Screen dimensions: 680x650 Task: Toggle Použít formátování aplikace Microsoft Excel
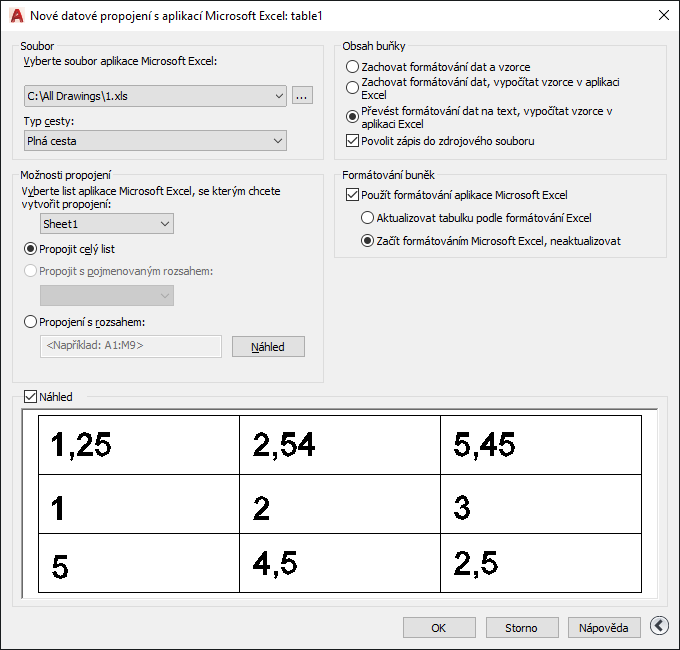[x=352, y=195]
